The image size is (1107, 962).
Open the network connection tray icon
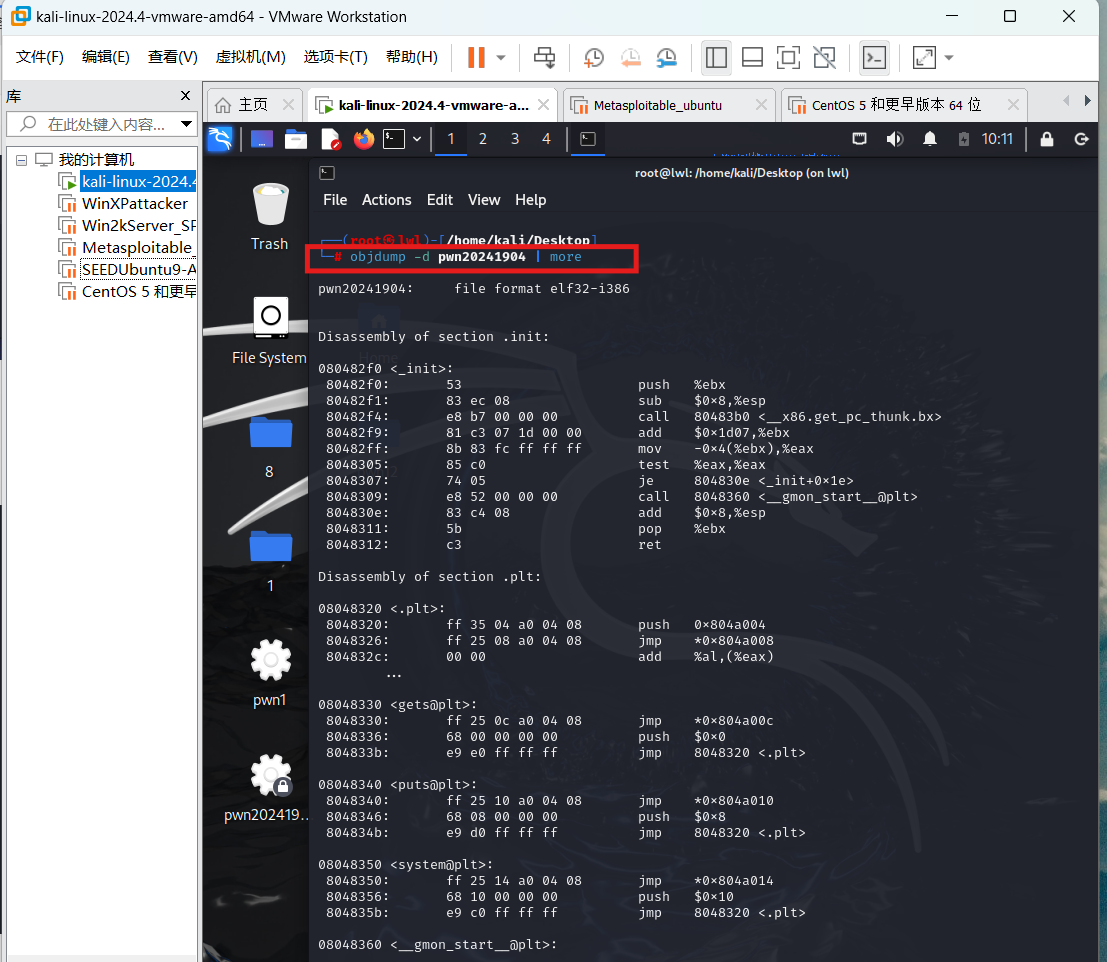pos(859,139)
